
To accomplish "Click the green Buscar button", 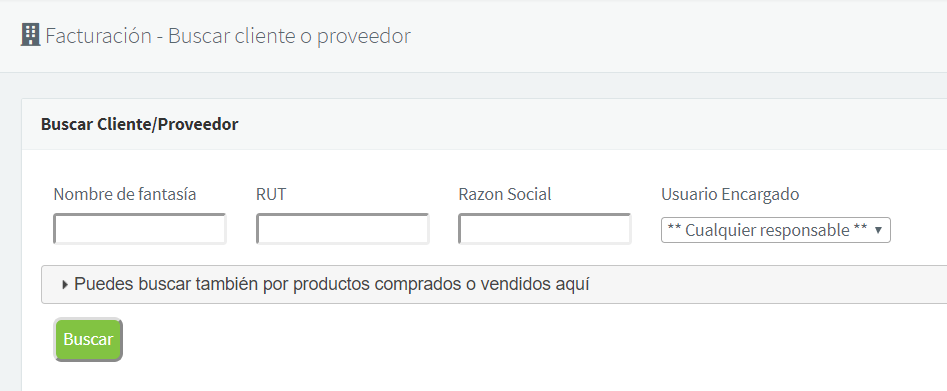I will coord(88,340).
